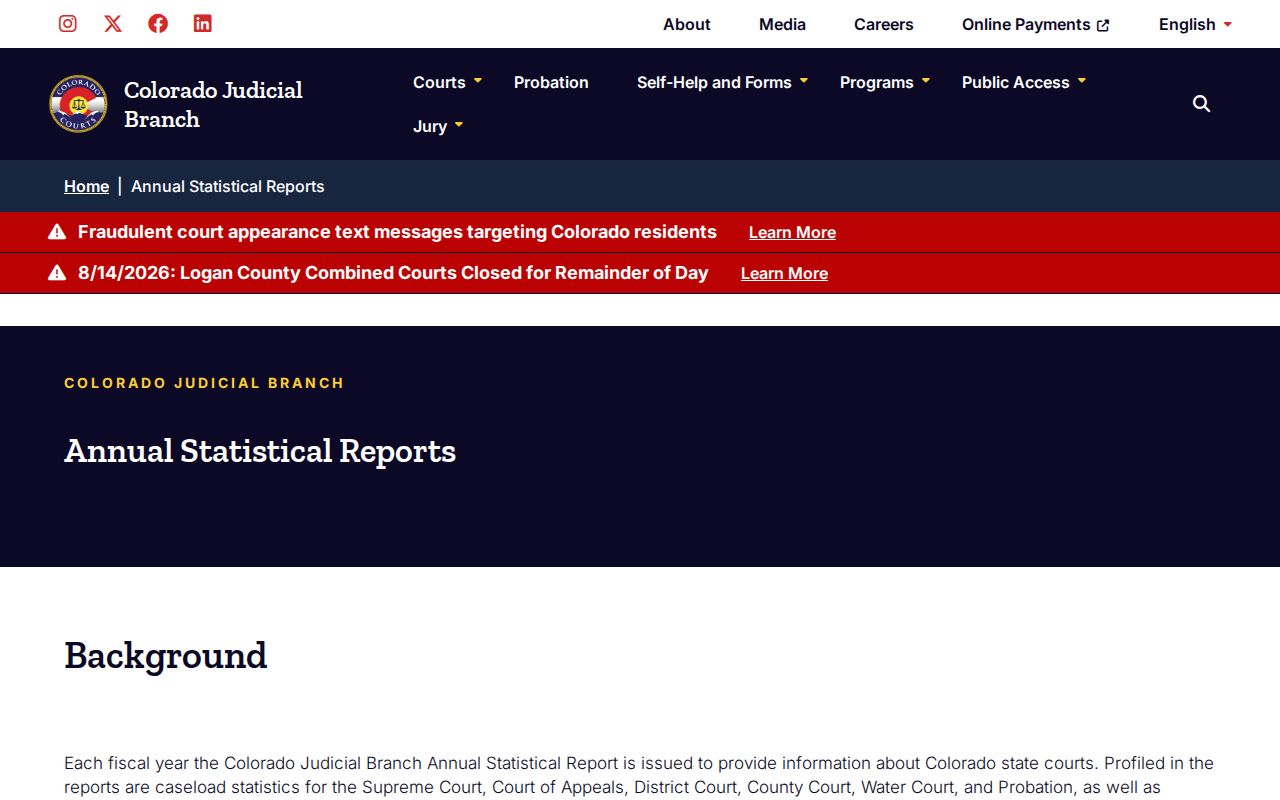The height and width of the screenshot is (800, 1280).
Task: Click the Colorado Judicial Branch site title
Action: pos(213,104)
